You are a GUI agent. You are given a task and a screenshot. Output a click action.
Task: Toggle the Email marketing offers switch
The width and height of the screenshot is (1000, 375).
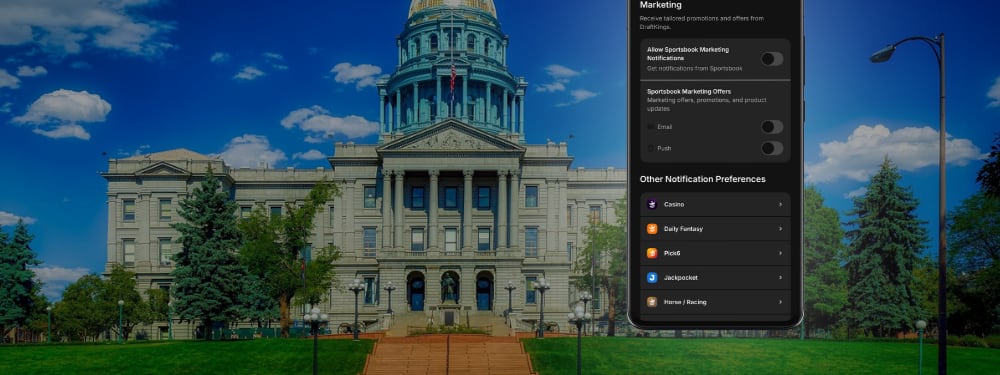coord(772,127)
